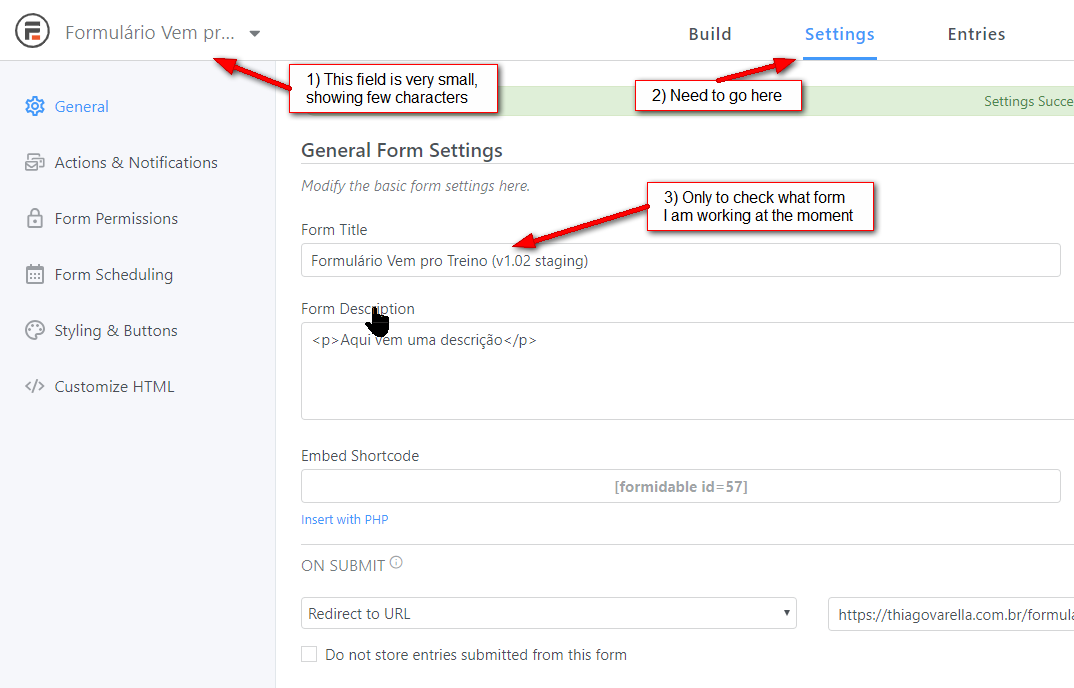Image resolution: width=1074 pixels, height=688 pixels.
Task: Click the On Submit info icon
Action: 396,563
